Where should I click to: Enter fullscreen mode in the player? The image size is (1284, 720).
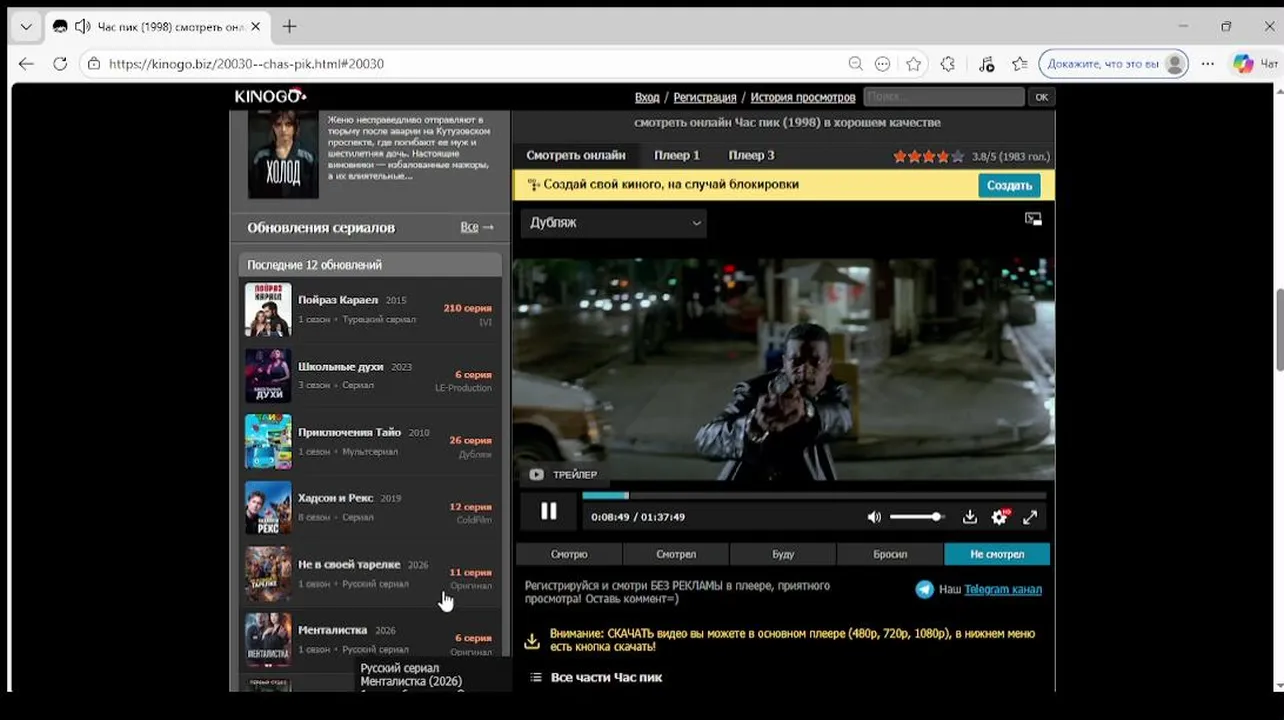pos(1030,517)
